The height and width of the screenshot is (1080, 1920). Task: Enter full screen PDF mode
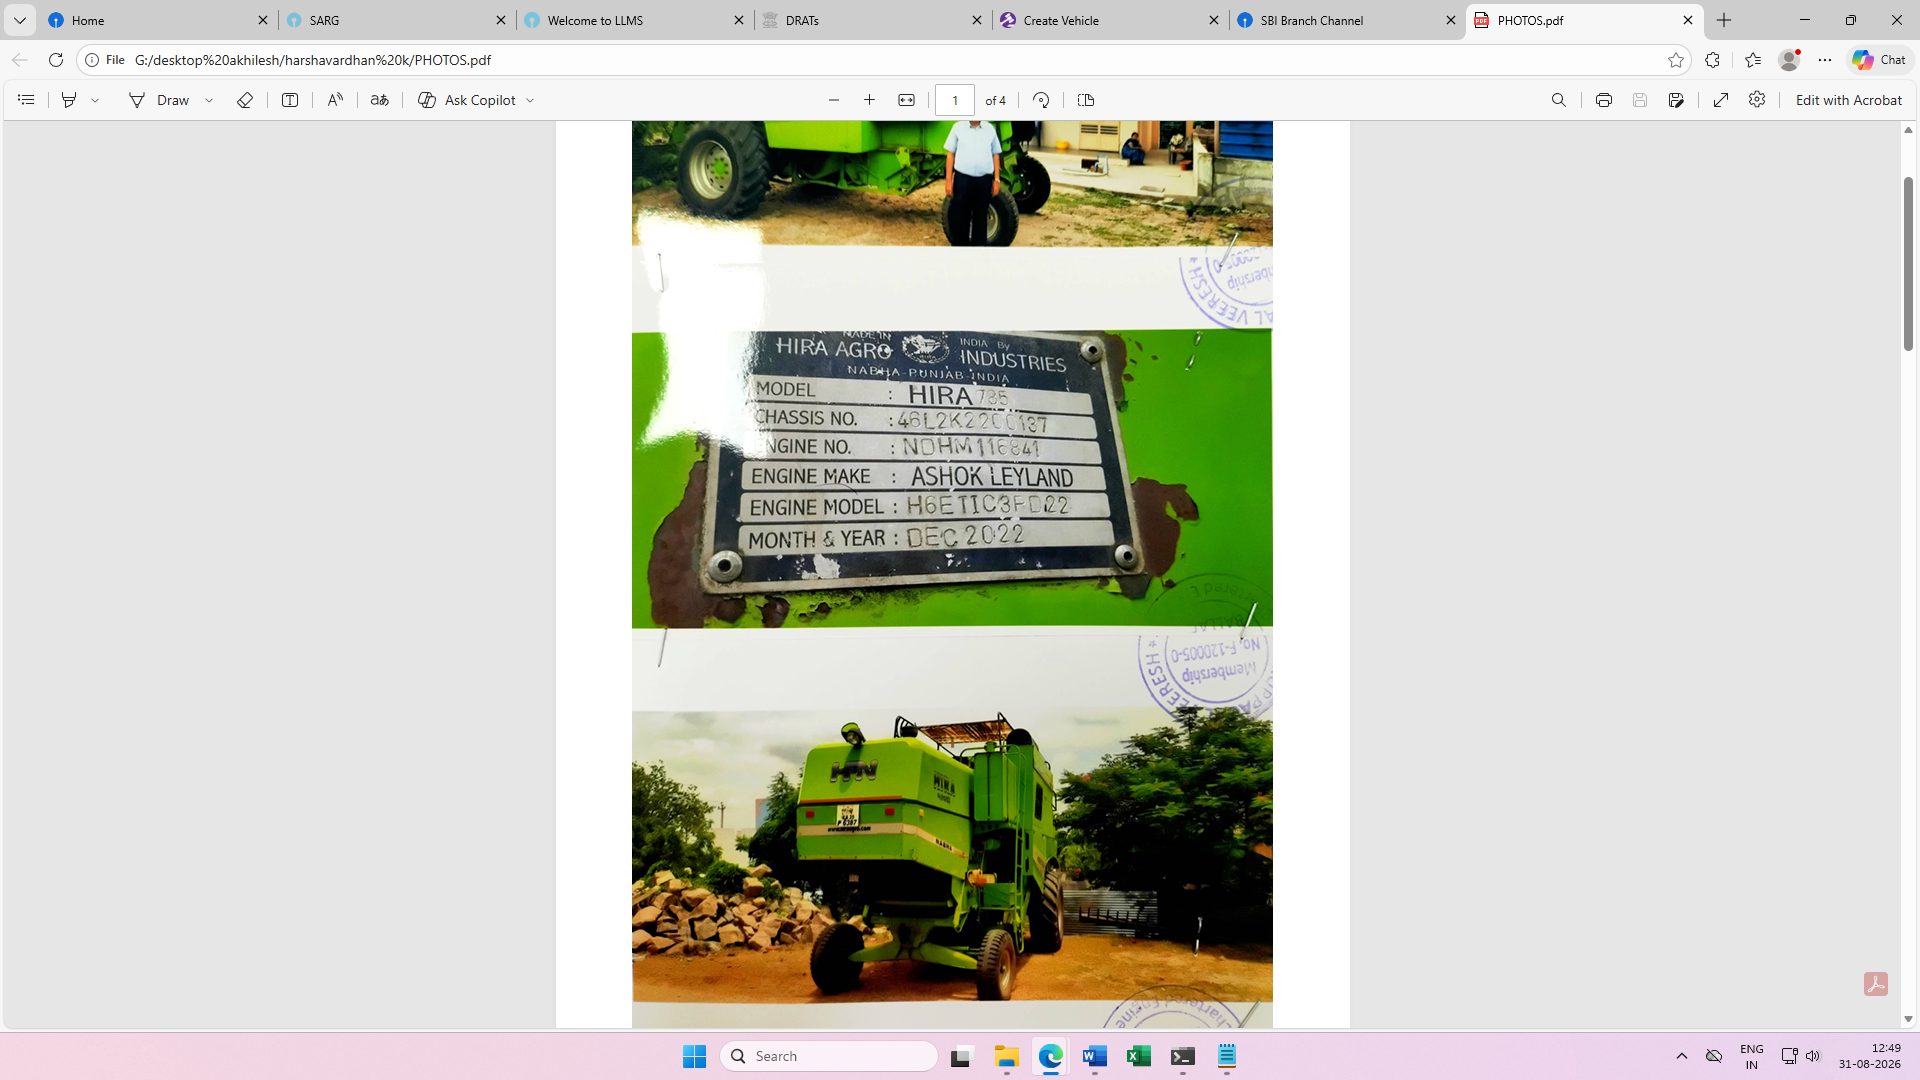pyautogui.click(x=1721, y=100)
